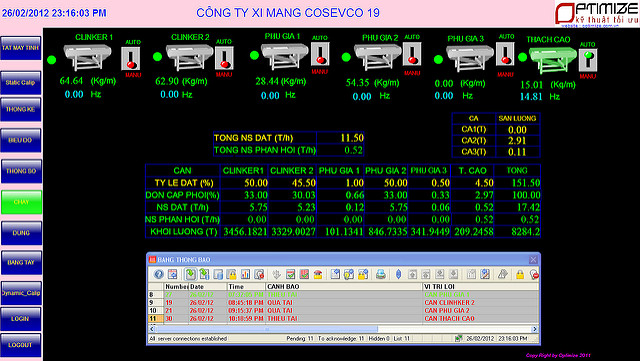The height and width of the screenshot is (361, 640).
Task: Click the green-check acknowledge icon
Action: 290,274
